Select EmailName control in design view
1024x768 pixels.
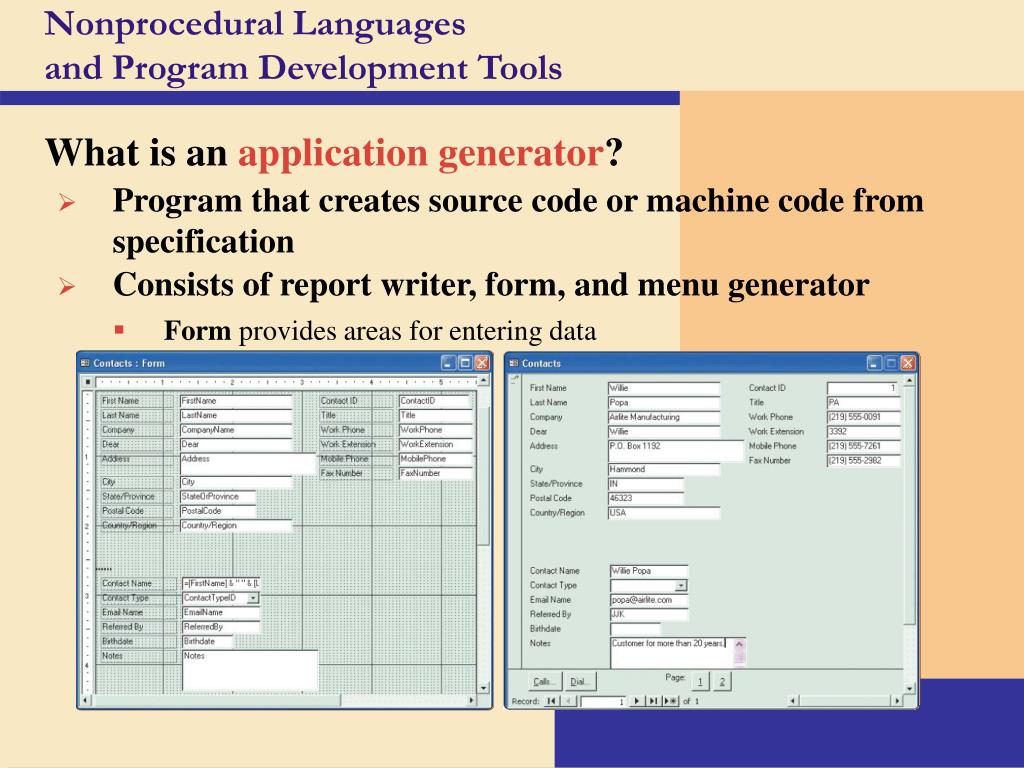point(221,613)
